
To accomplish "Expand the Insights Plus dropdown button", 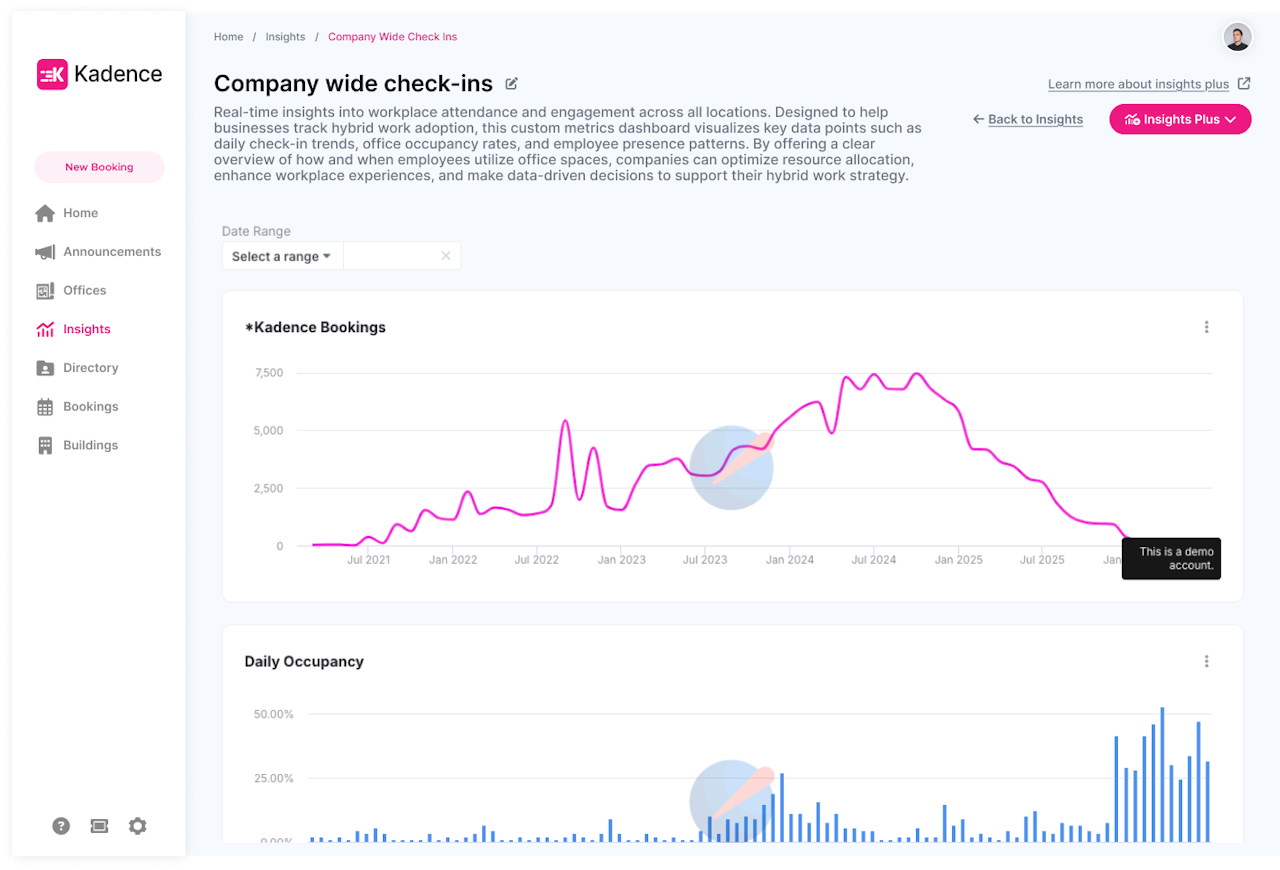I will (1180, 119).
